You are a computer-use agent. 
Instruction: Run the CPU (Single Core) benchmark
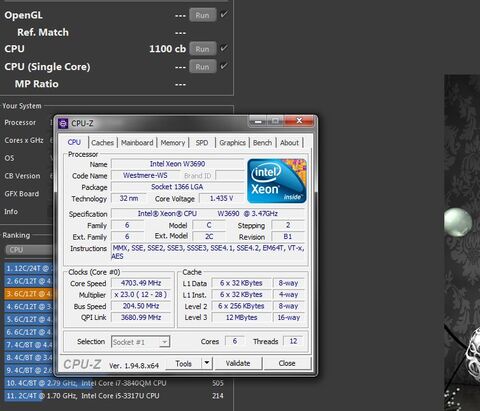pyautogui.click(x=203, y=67)
